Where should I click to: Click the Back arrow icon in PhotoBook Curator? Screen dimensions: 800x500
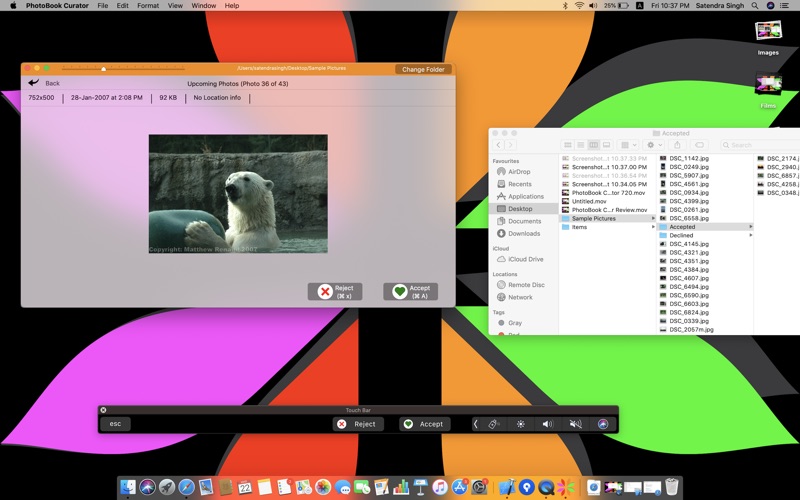coord(34,83)
